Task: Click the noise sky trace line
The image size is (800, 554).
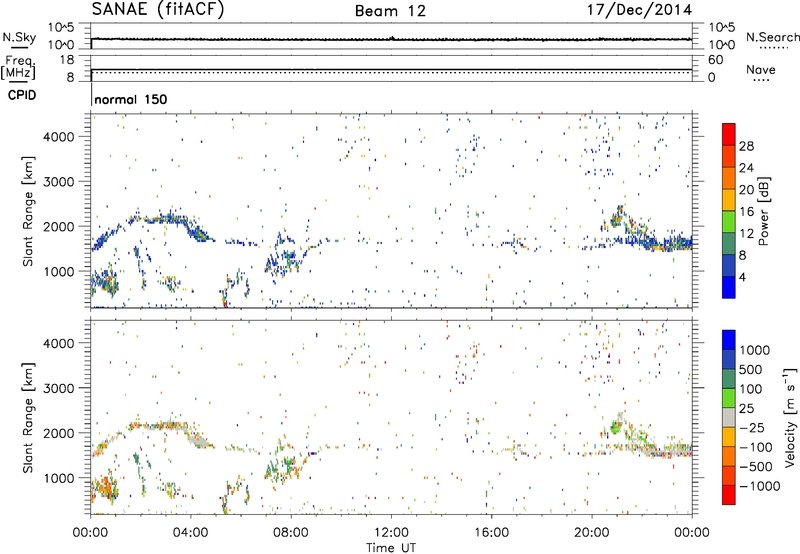Action: point(391,39)
